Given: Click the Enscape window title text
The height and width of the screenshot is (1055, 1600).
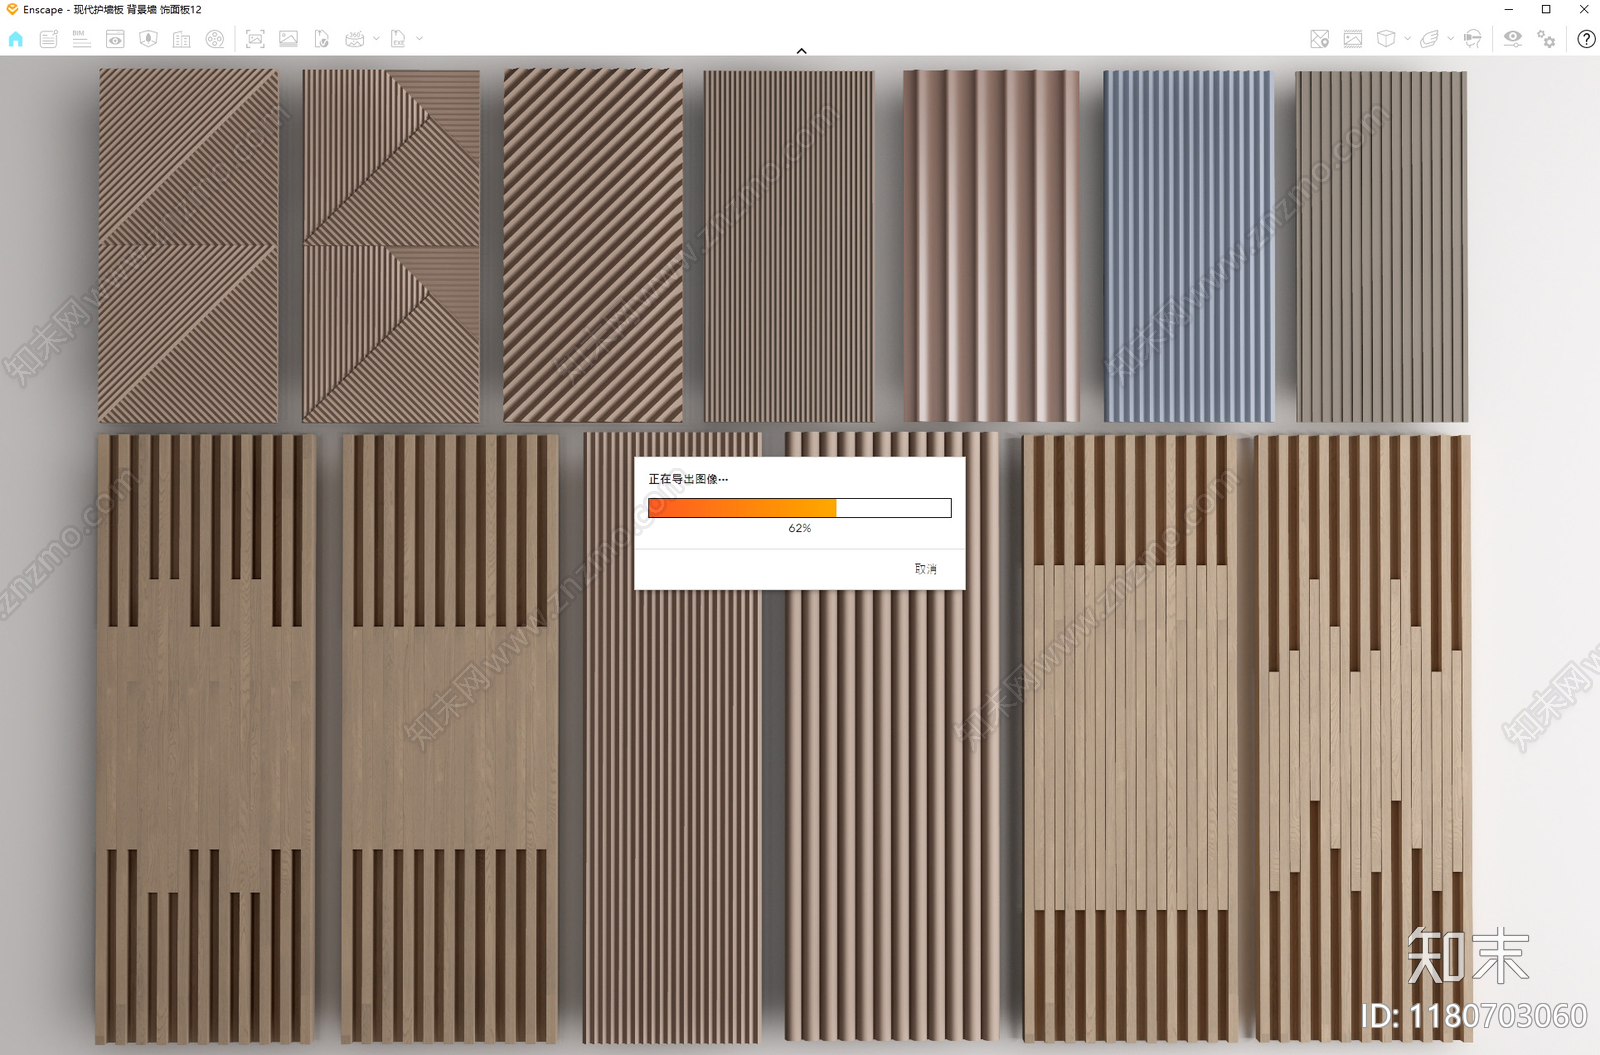Looking at the screenshot, I should point(112,9).
